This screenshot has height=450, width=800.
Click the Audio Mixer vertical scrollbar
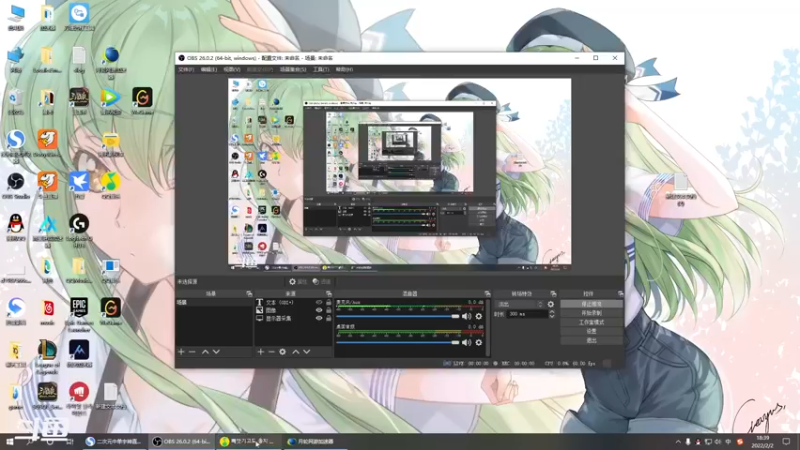pyautogui.click(x=488, y=327)
